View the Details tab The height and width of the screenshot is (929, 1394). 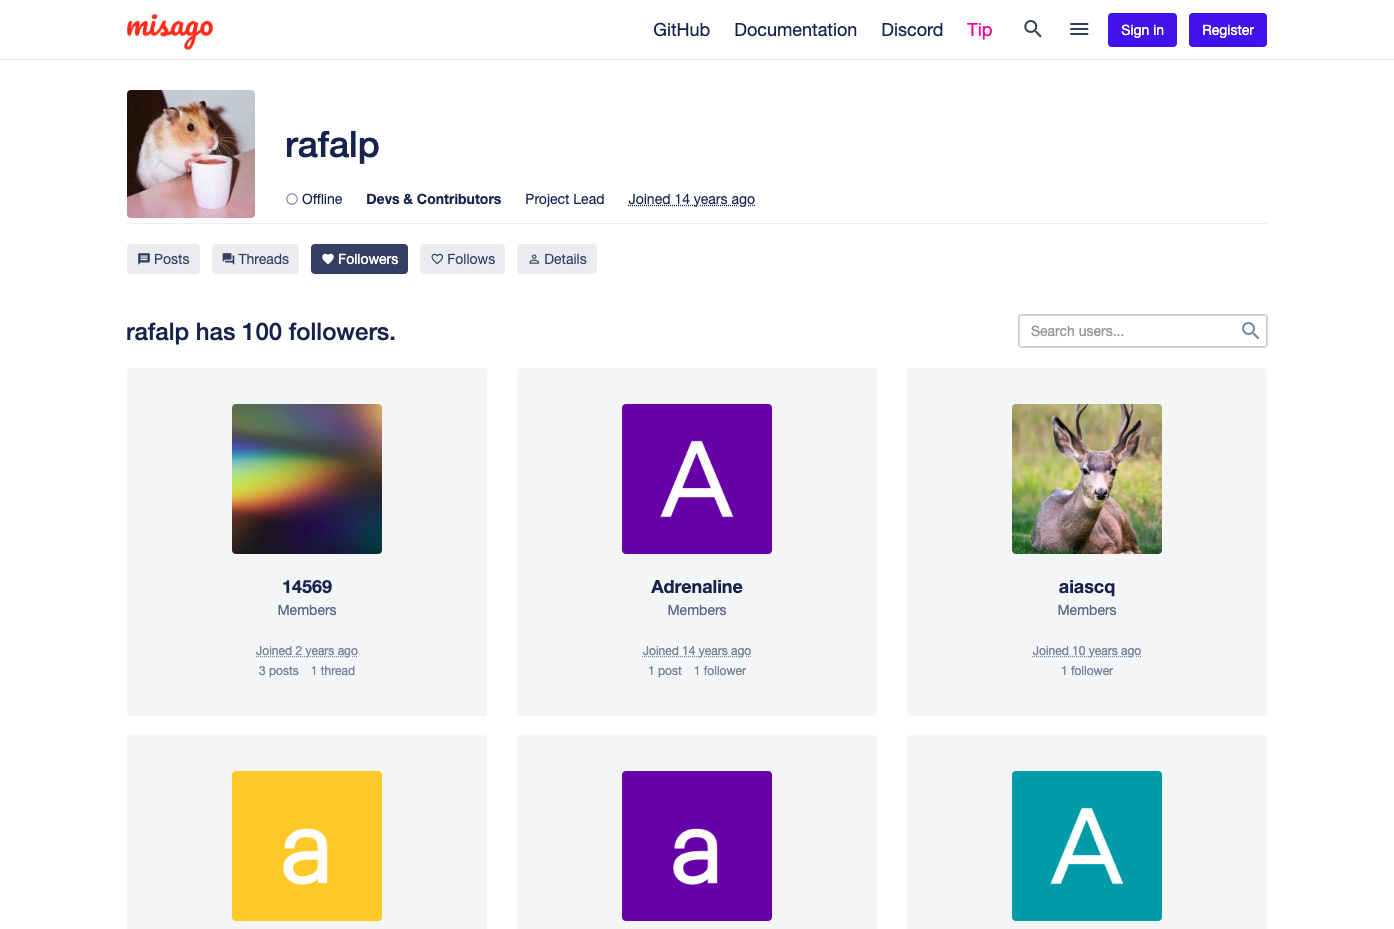point(557,259)
